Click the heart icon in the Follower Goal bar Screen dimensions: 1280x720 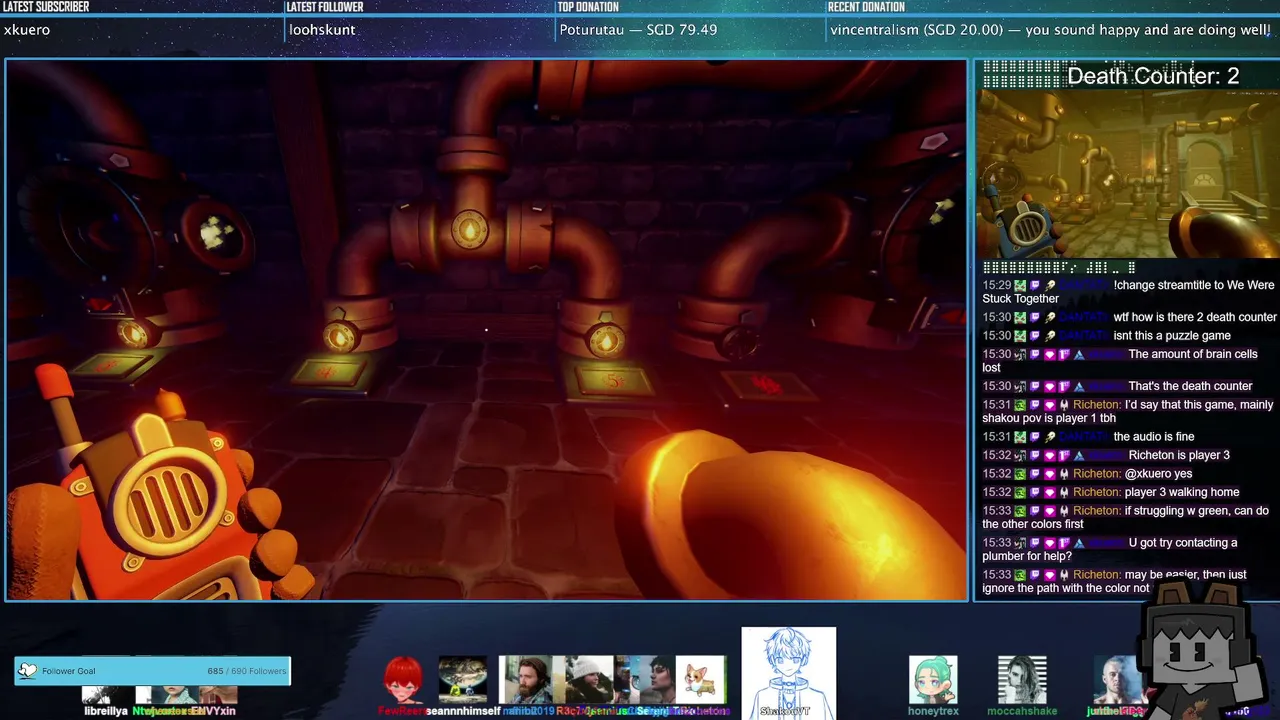28,671
